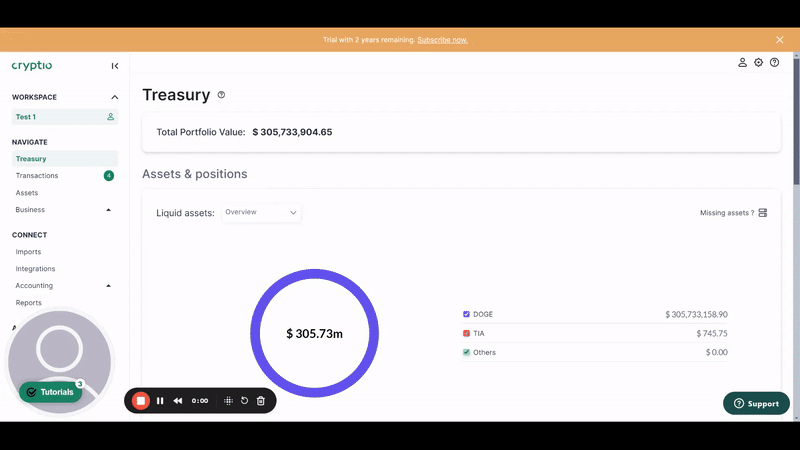This screenshot has height=450, width=800.
Task: Toggle the Others checkbox
Action: [466, 352]
